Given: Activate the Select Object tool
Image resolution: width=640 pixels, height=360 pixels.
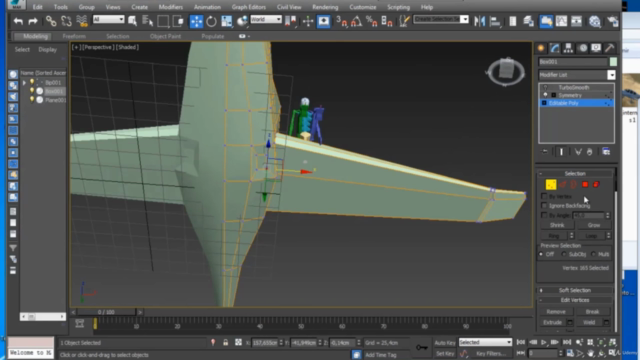Looking at the screenshot, I should click(133, 21).
